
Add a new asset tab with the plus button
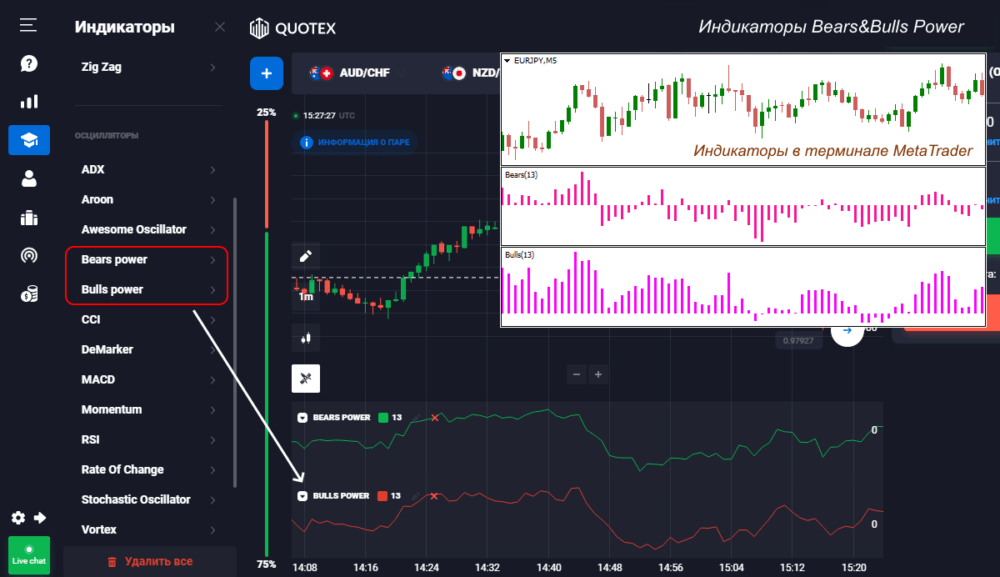[267, 73]
